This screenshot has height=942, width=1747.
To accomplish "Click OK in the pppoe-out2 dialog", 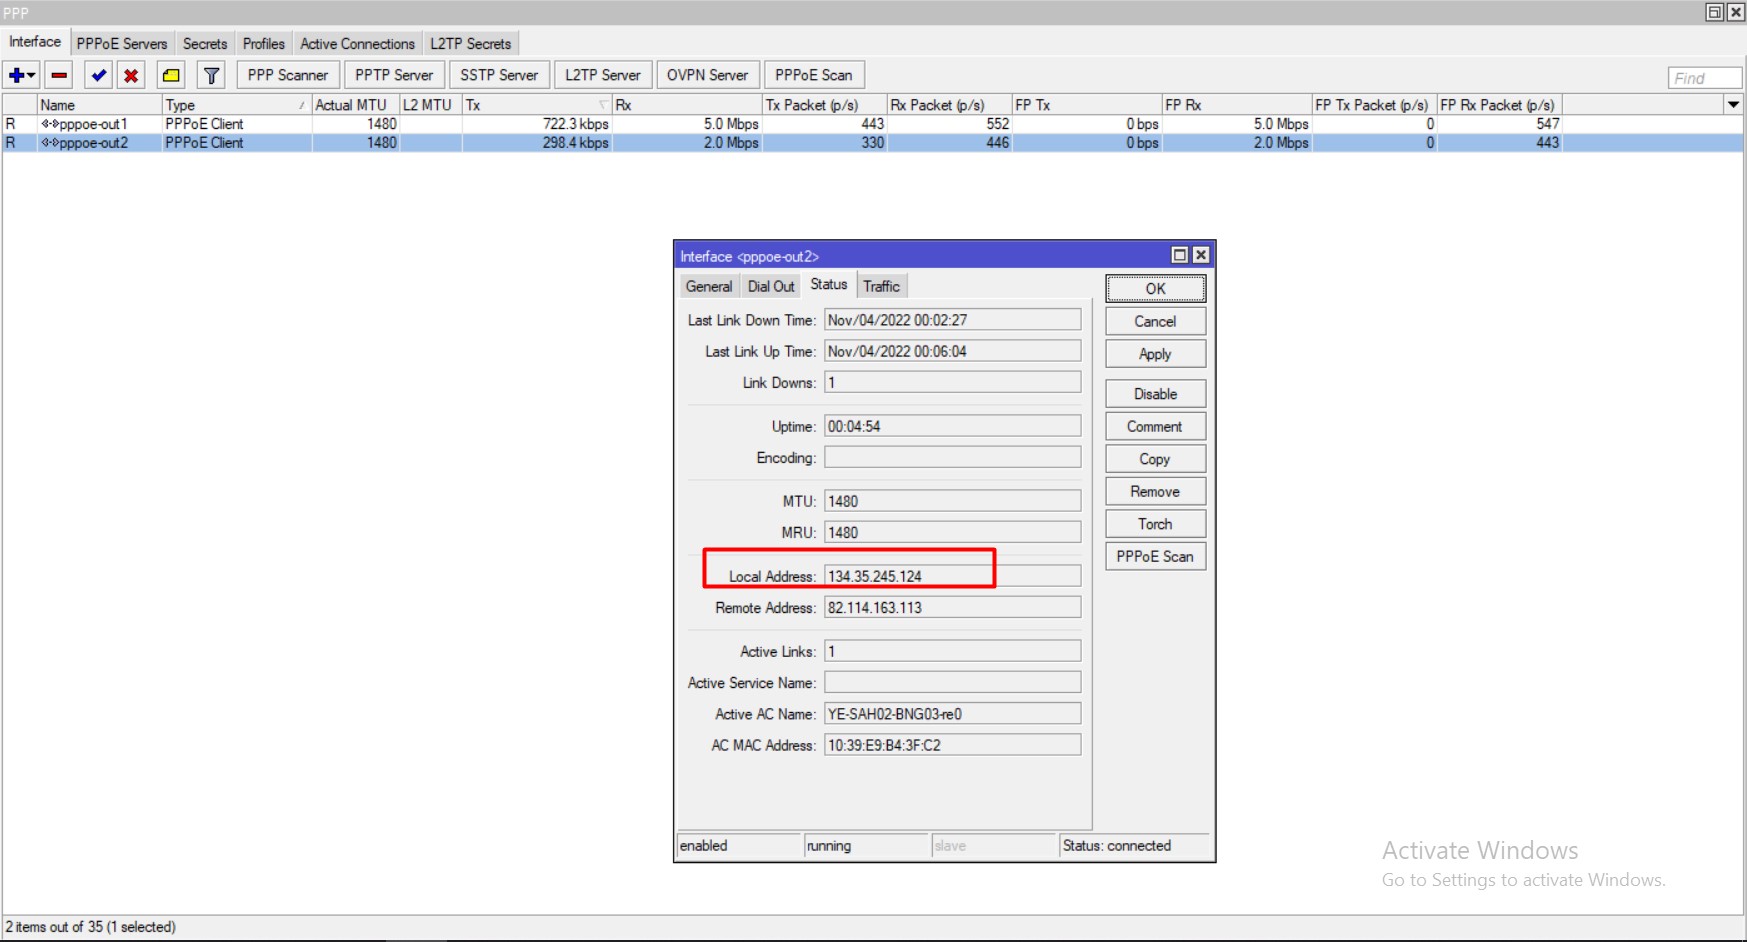I will (1156, 289).
